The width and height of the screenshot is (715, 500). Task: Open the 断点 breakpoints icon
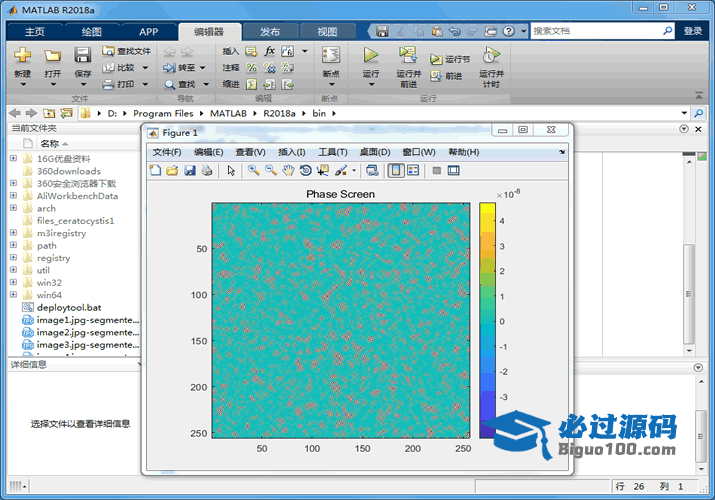[x=331, y=55]
